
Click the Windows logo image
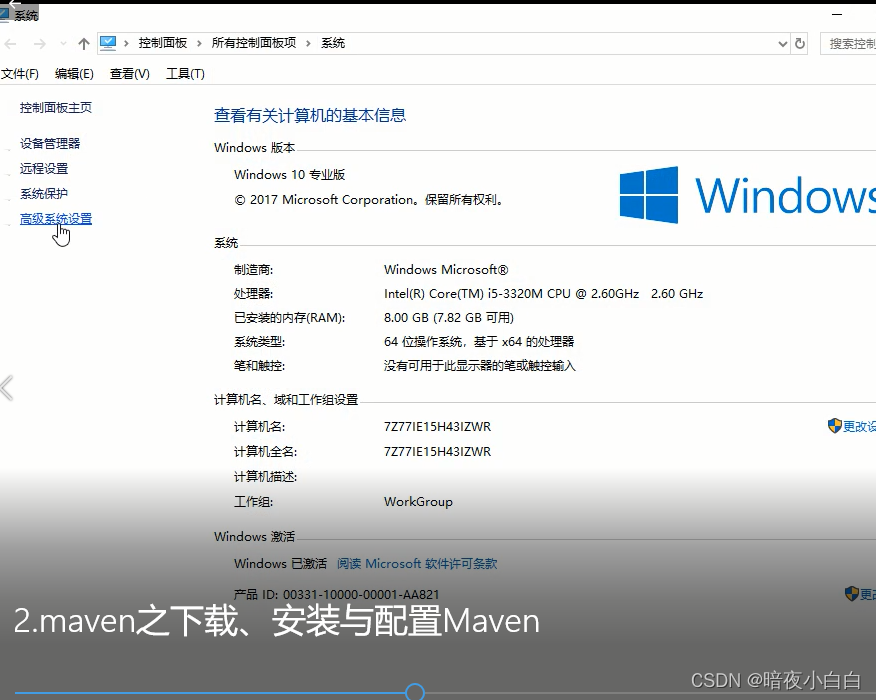[649, 195]
